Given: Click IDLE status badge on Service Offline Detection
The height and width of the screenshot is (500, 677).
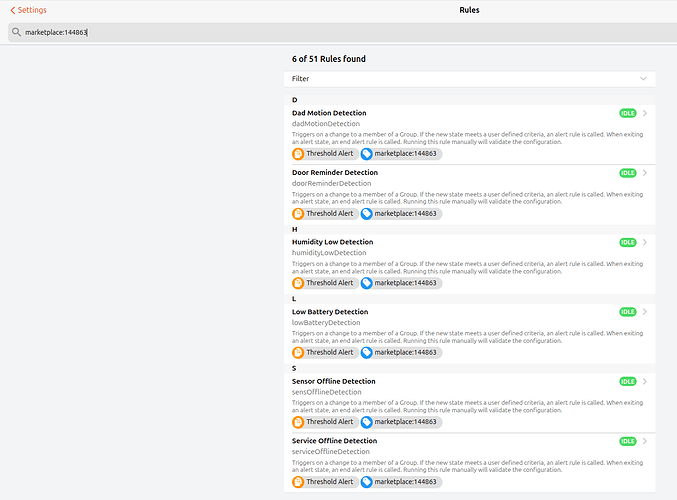Looking at the screenshot, I should pyautogui.click(x=627, y=441).
